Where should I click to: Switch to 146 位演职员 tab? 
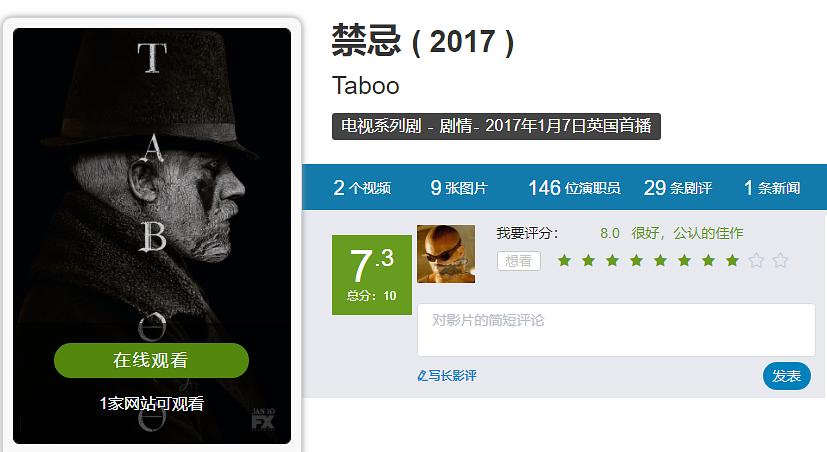pos(574,188)
